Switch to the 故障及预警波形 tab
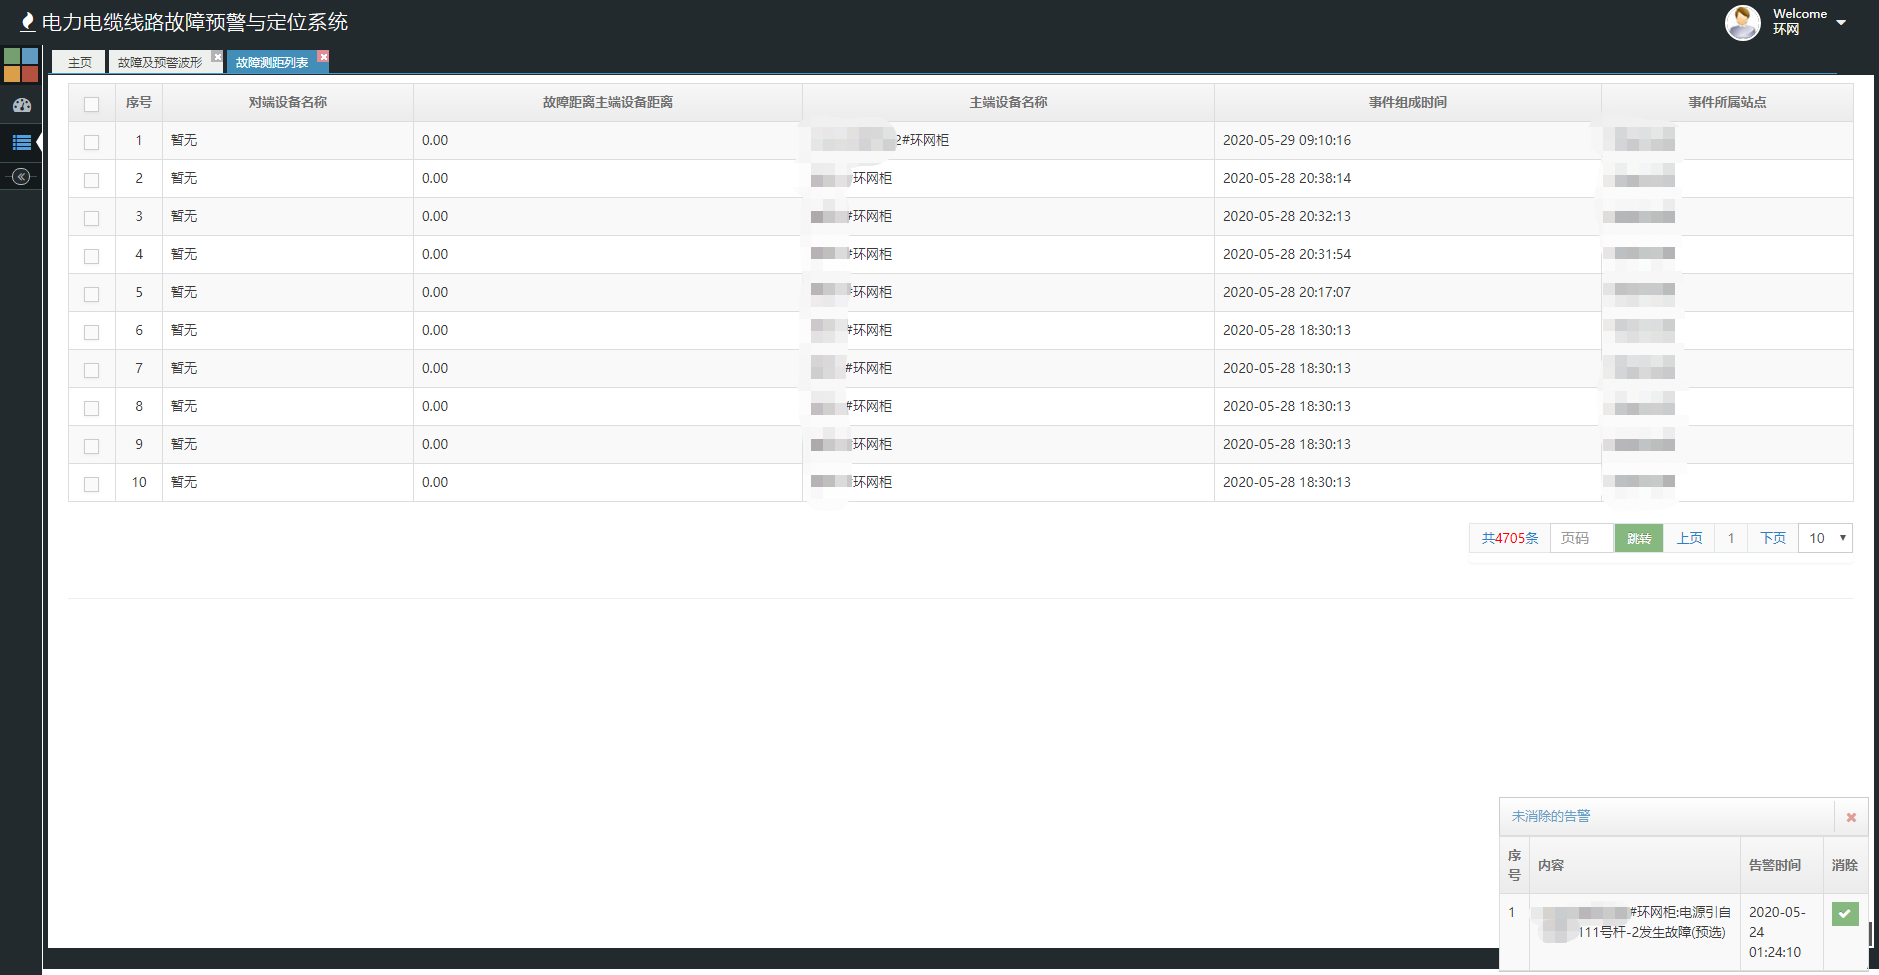 coord(159,62)
